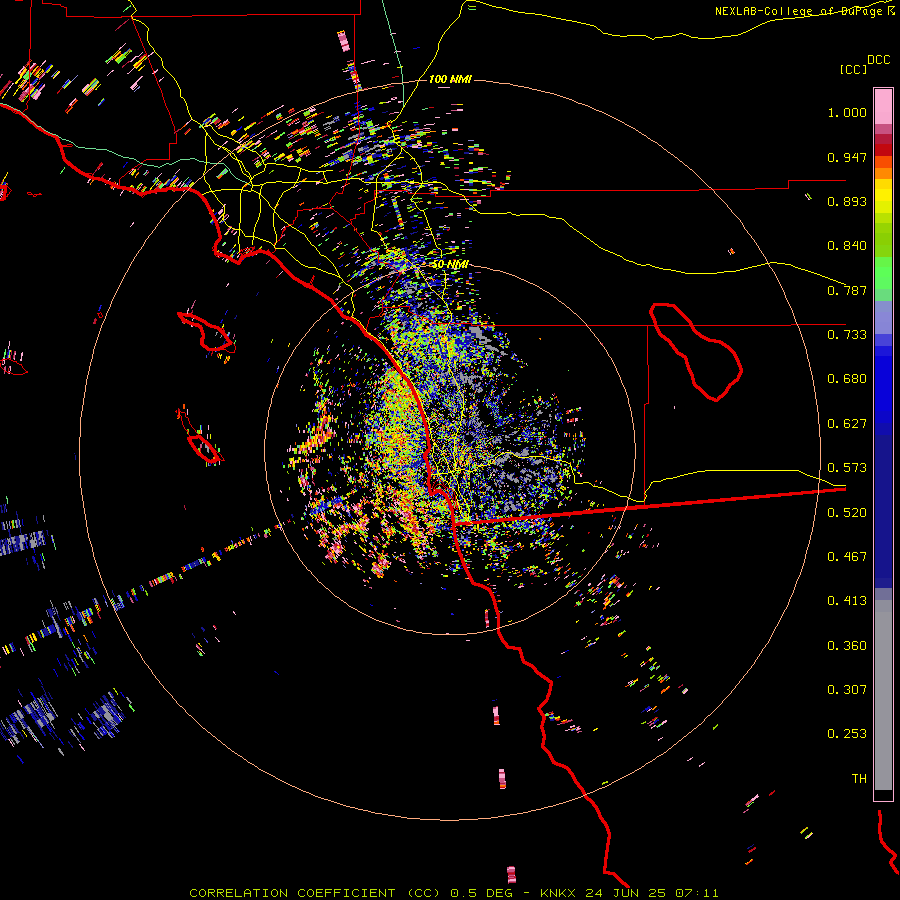Select the 0.253 scale value

click(847, 734)
